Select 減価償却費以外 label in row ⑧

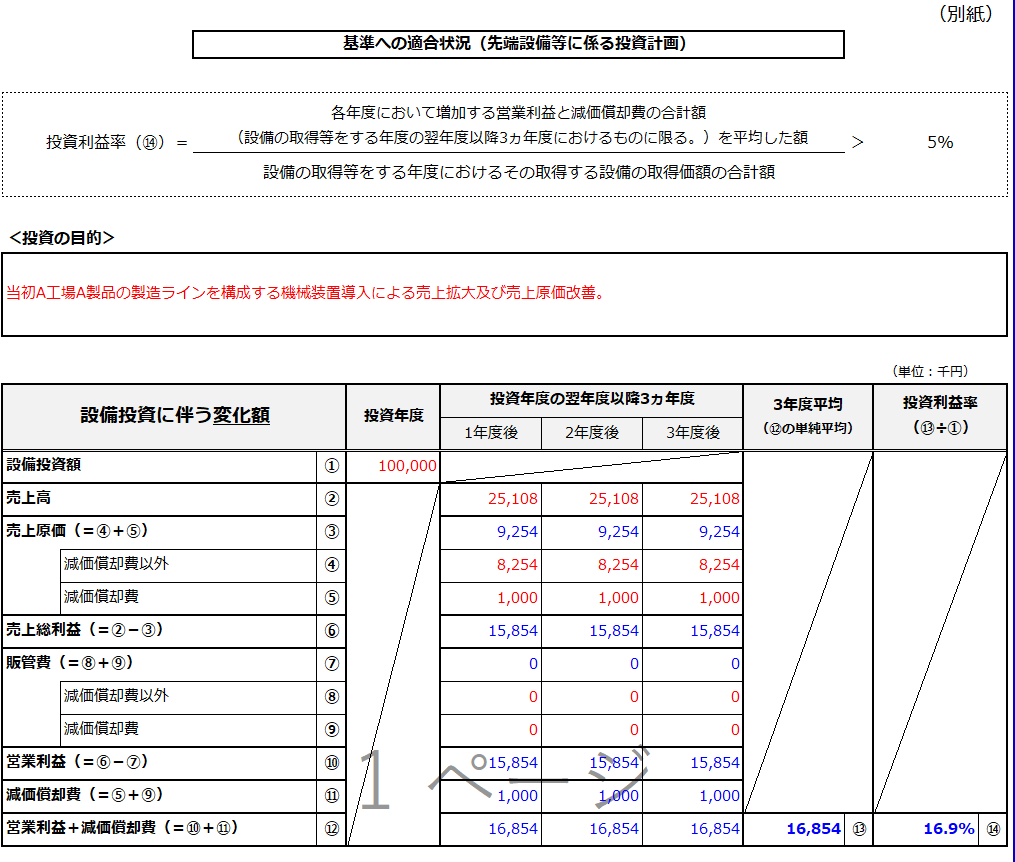(188, 697)
